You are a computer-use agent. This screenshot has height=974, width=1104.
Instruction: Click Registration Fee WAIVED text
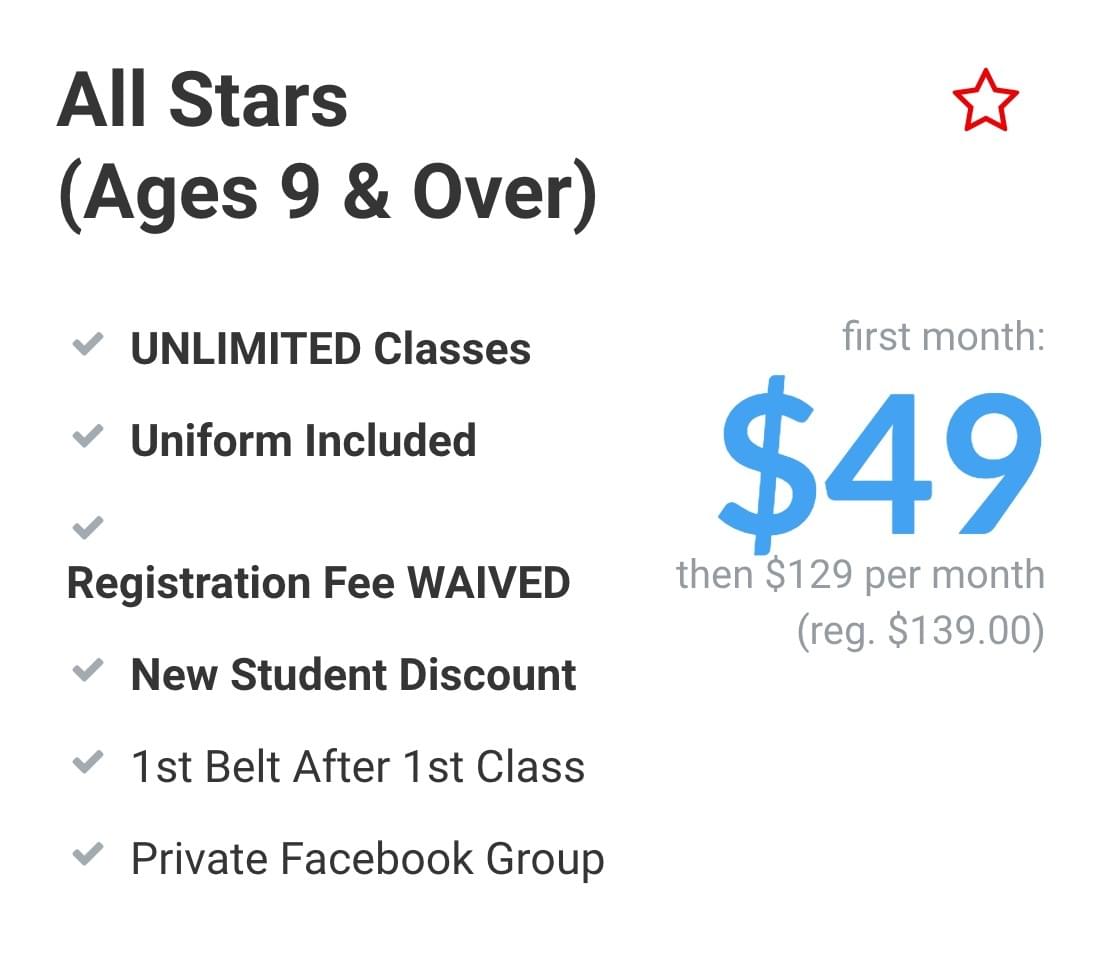coord(318,583)
